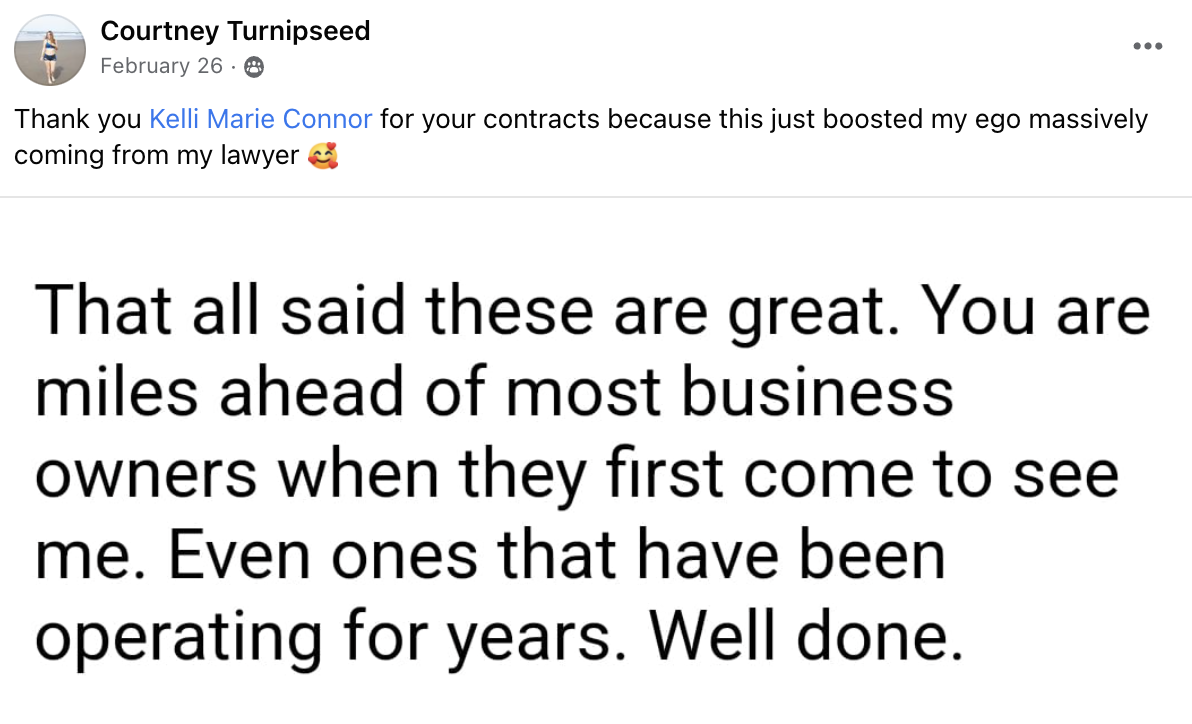
Task: Click the smiling face with hearts emoji
Action: point(323,158)
